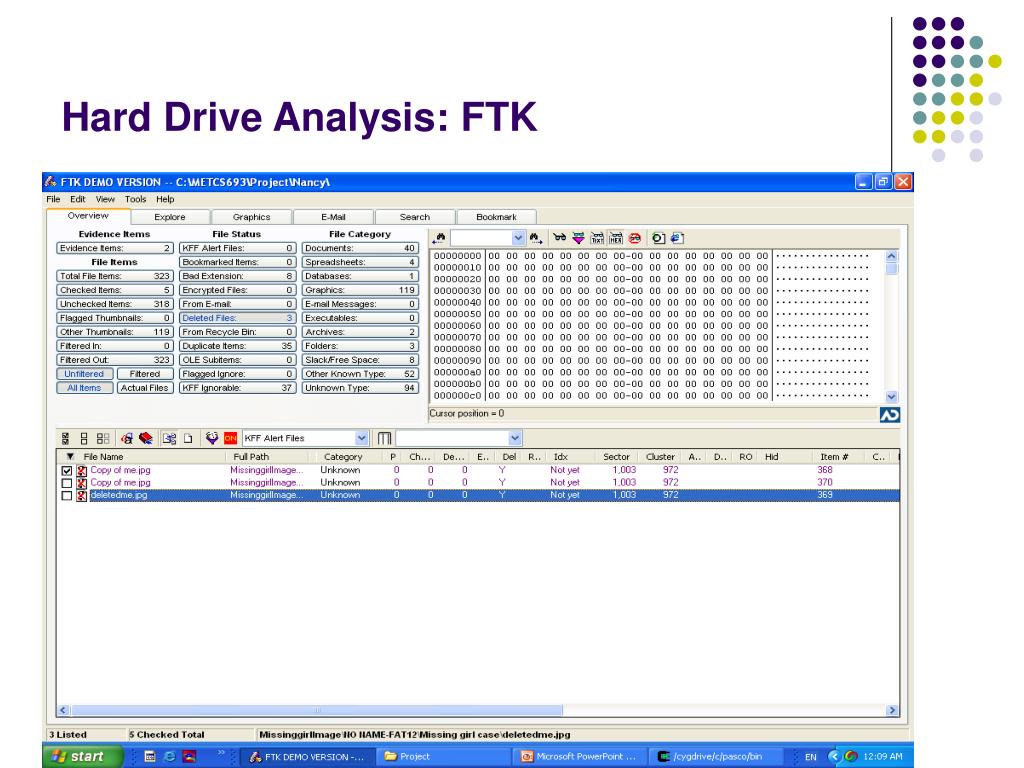Screen dimensions: 1024x768
Task: Click the Slack/Free Space button
Action: (360, 360)
